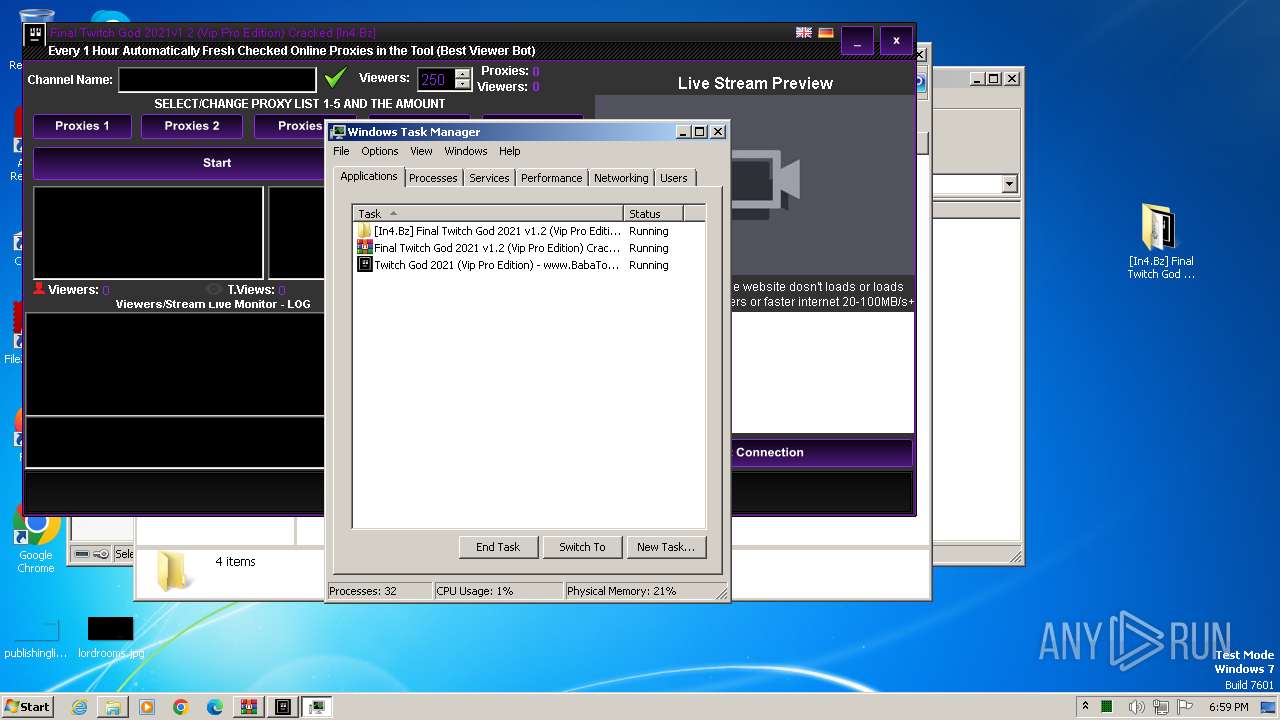Sort tasks by the Task column header

pos(489,213)
